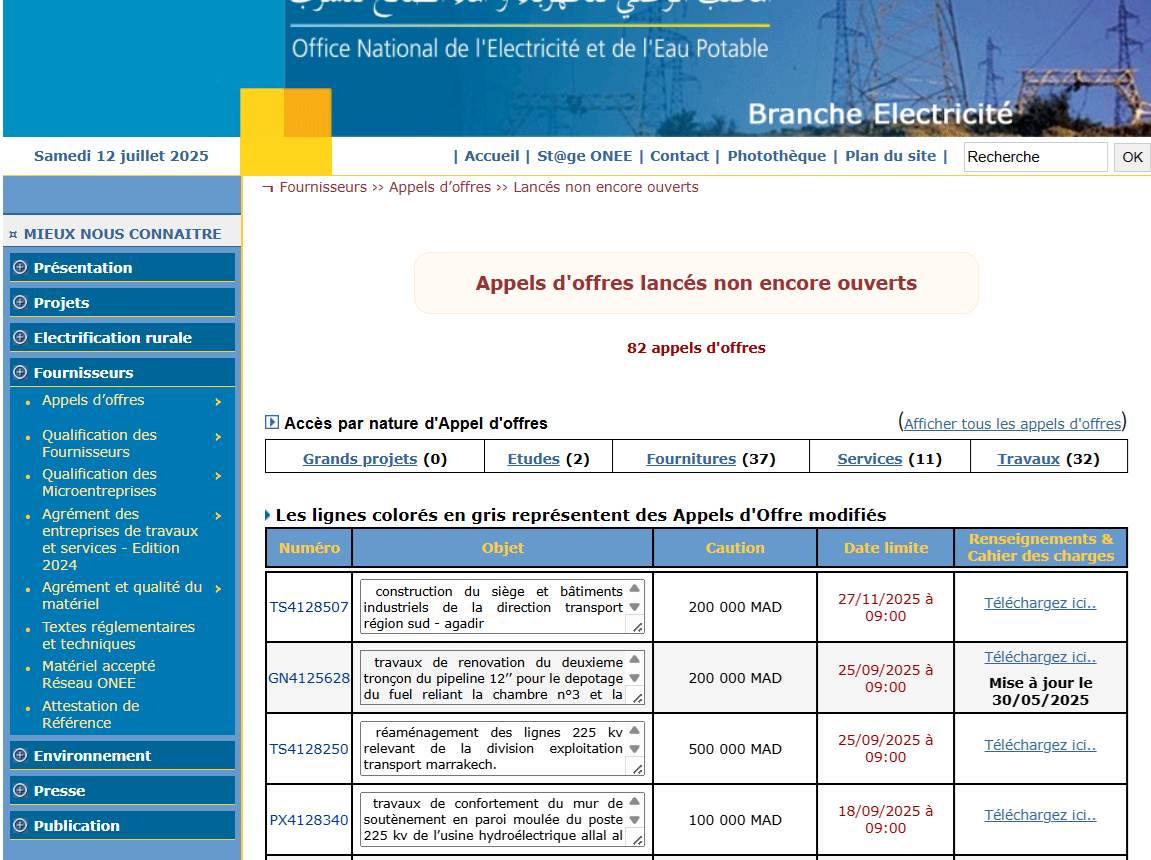Click resize grip of PX4128340 description box

638,839
